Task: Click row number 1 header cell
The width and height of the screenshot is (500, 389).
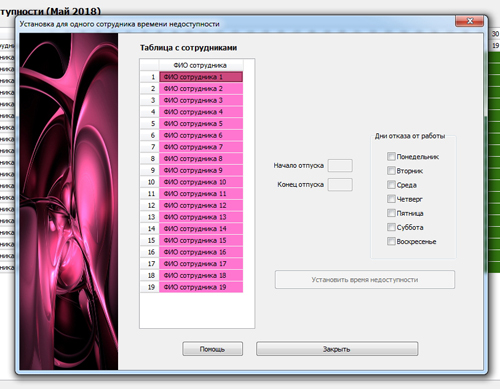Action: pyautogui.click(x=150, y=77)
